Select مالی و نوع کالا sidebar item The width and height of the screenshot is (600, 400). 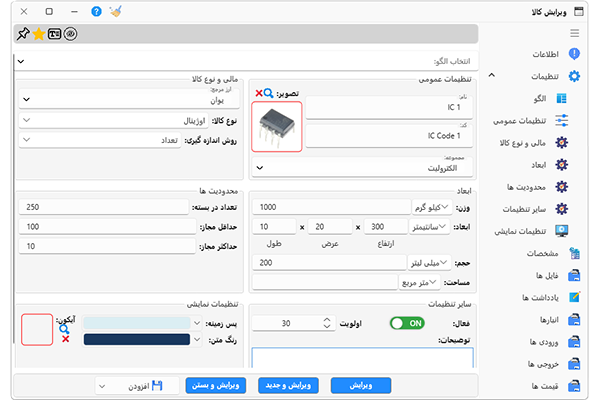pyautogui.click(x=522, y=143)
